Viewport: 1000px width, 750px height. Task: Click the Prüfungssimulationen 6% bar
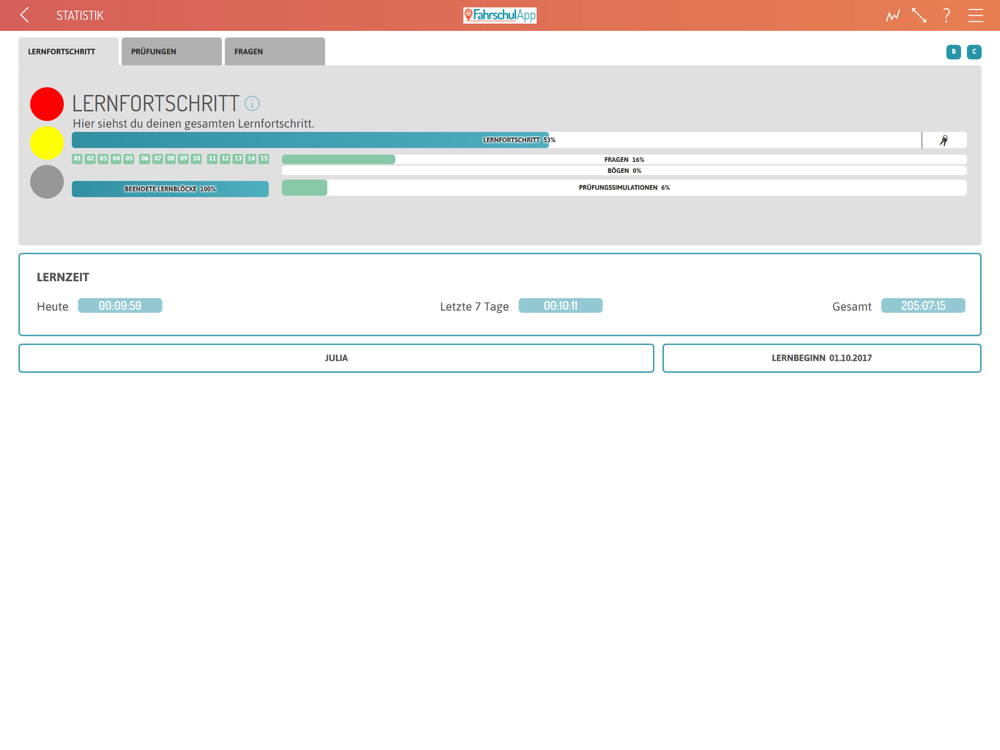click(x=624, y=188)
